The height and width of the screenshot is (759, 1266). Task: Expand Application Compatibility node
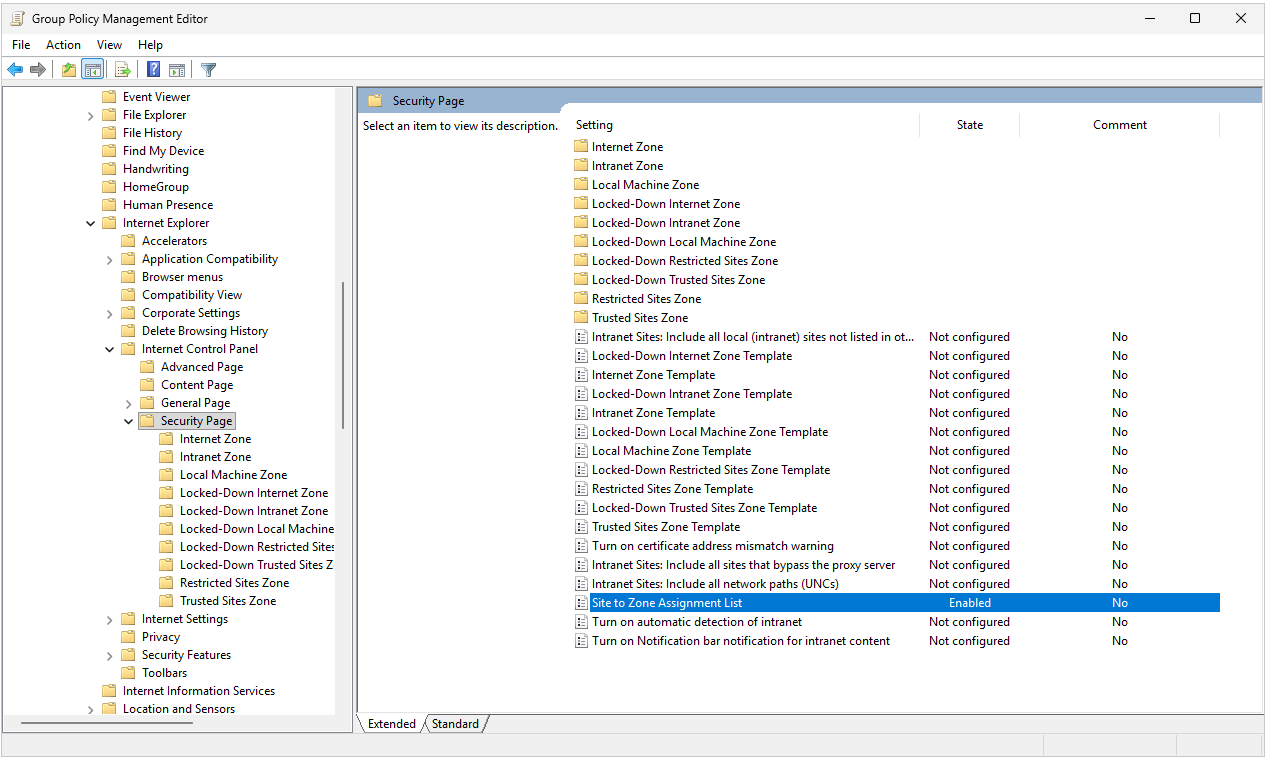click(x=110, y=260)
